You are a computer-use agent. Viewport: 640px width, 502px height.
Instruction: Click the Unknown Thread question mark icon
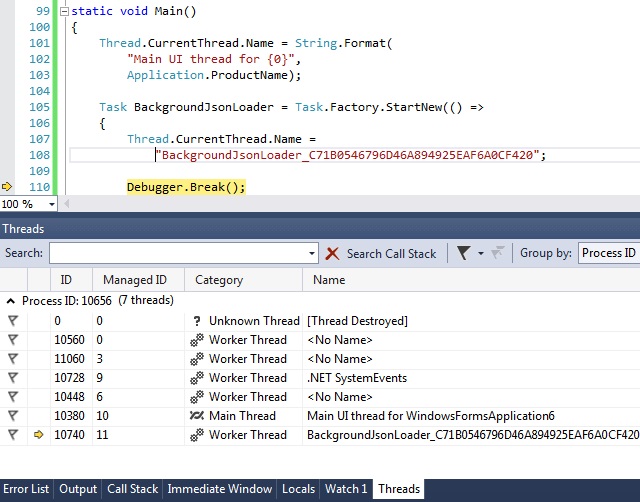coord(197,321)
